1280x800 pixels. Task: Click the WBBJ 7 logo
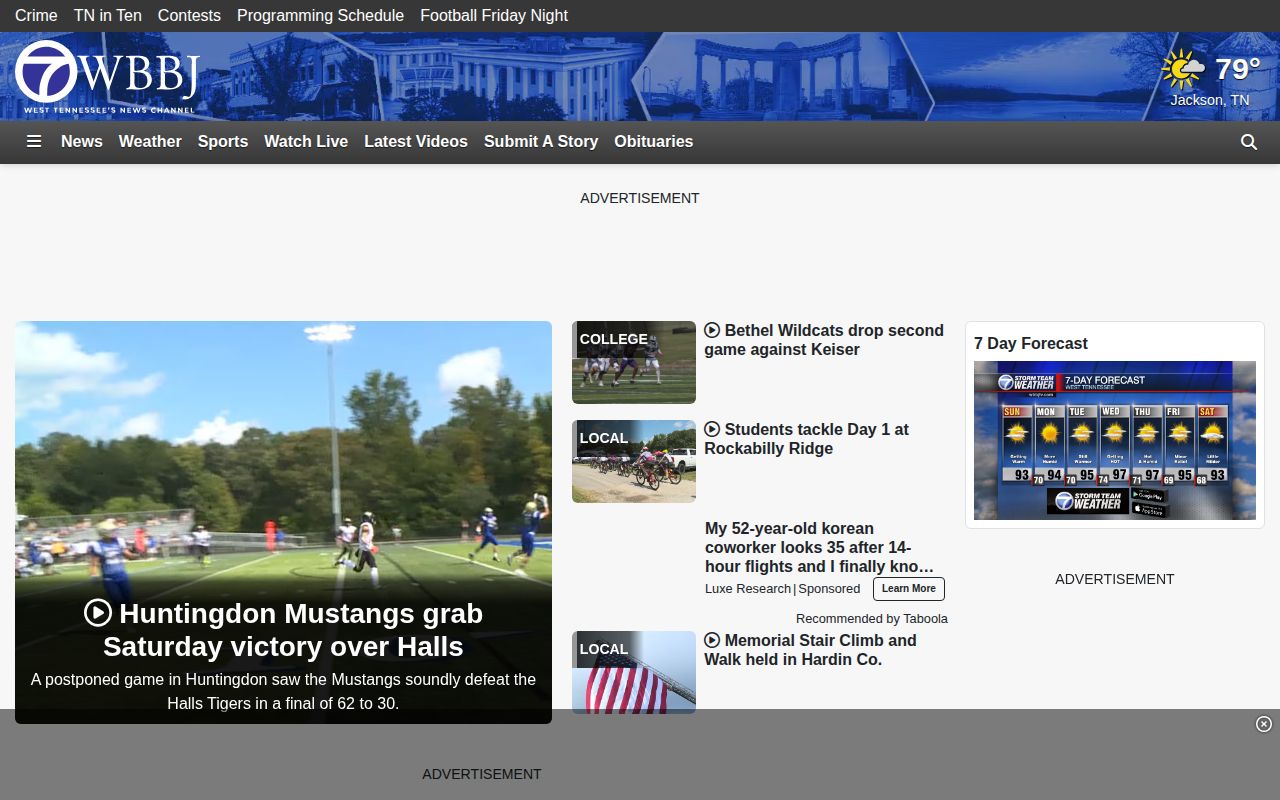(107, 77)
